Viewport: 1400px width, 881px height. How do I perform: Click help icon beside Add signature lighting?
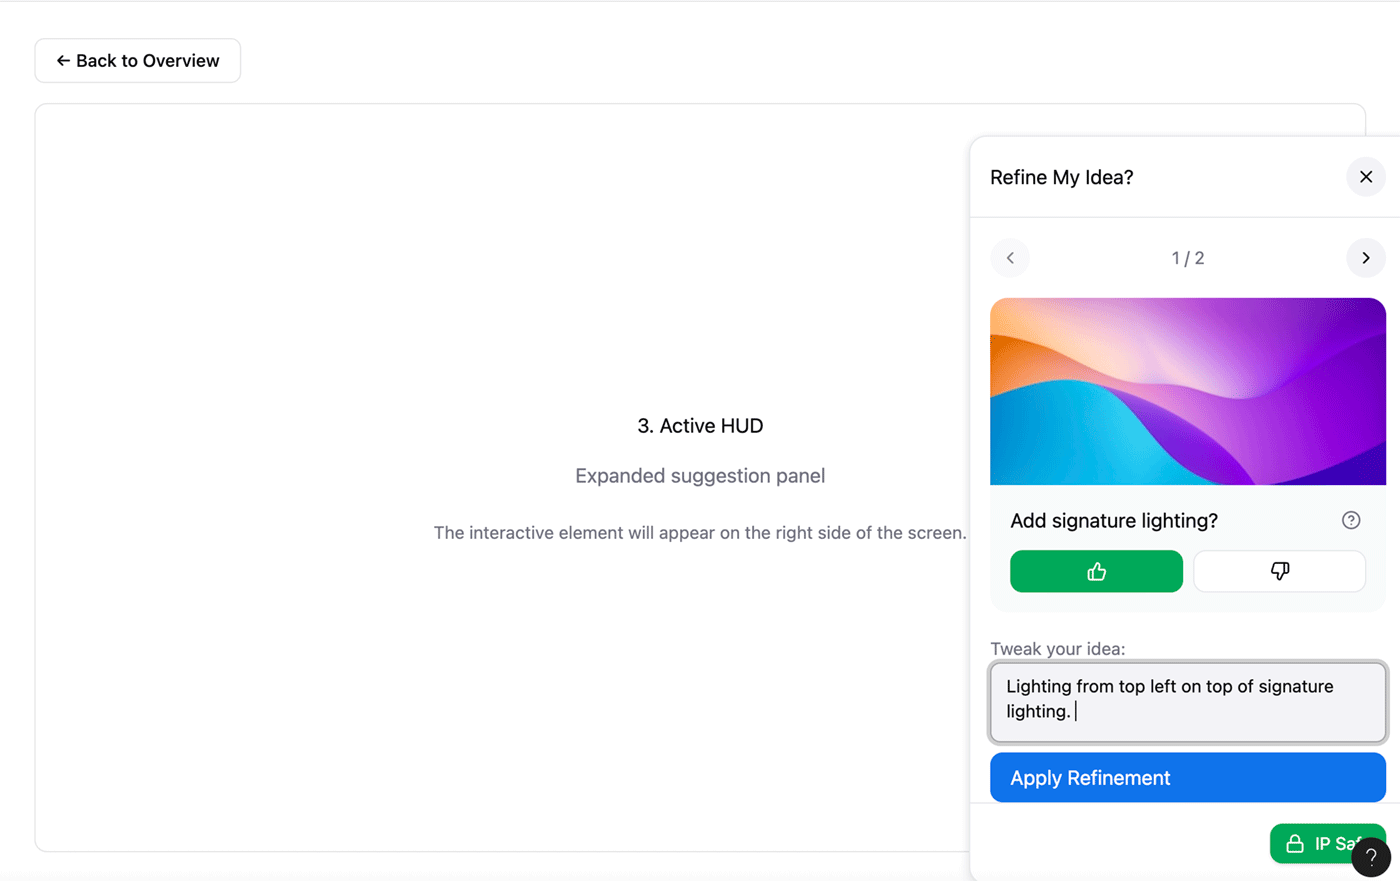[1351, 520]
